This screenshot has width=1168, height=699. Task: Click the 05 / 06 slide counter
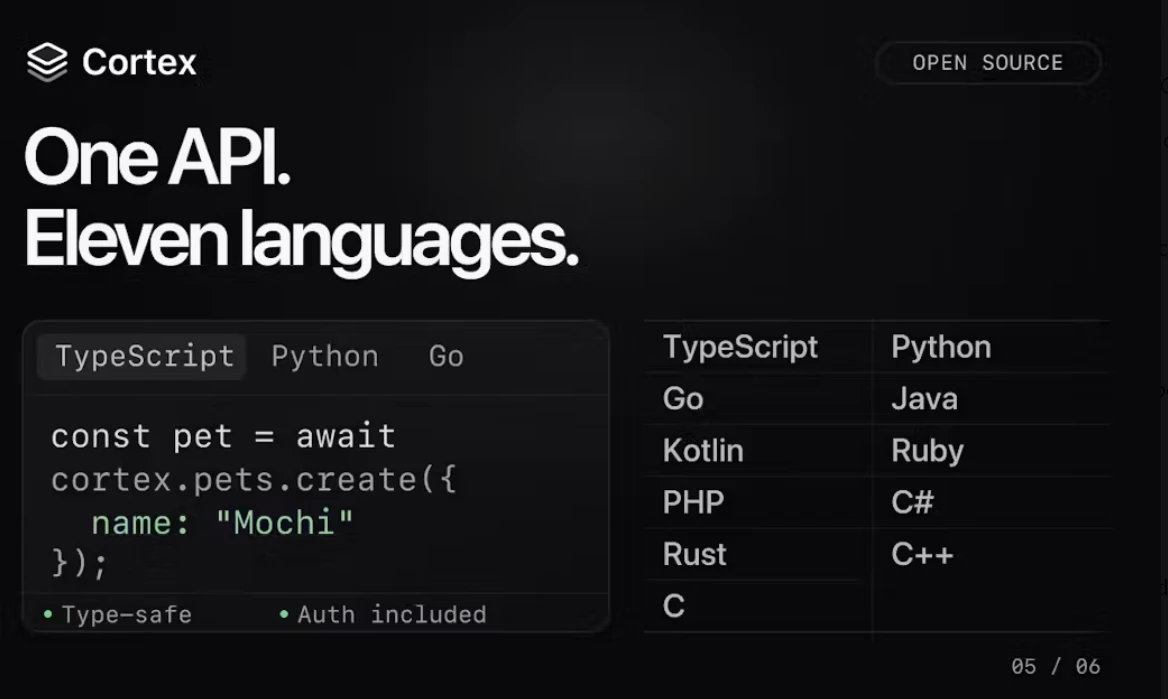click(1056, 666)
